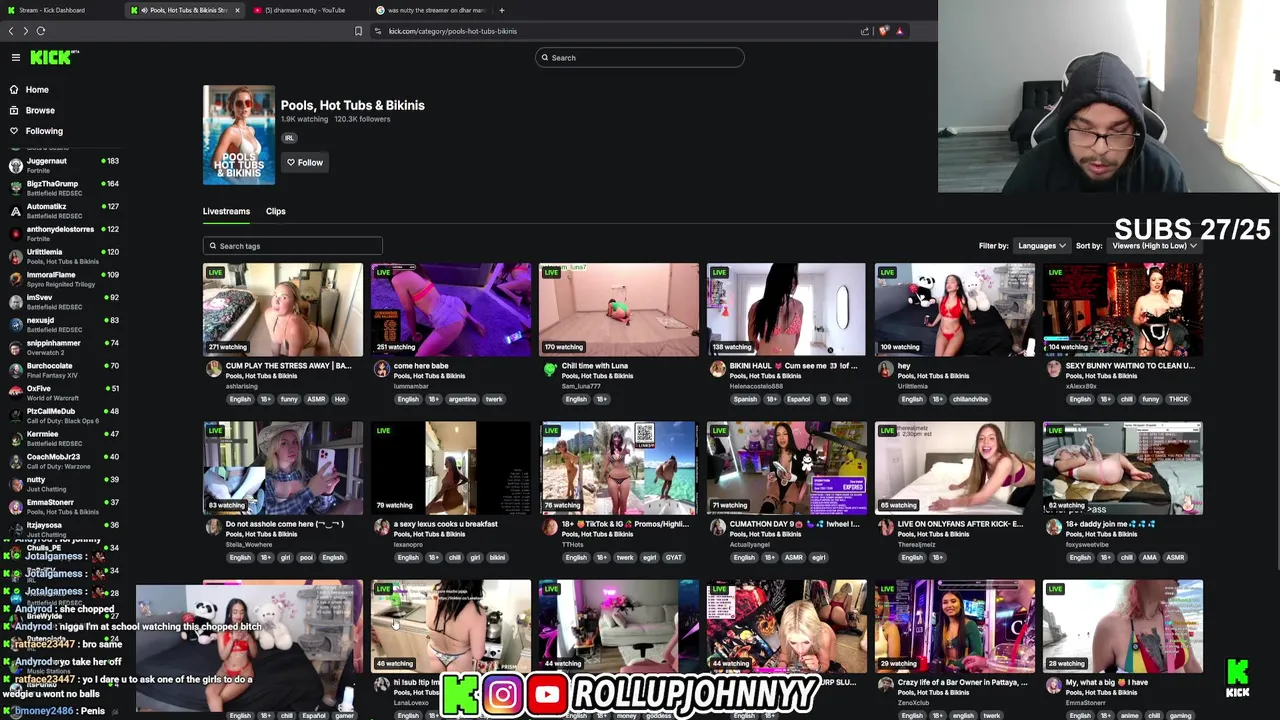Open the nutty channel in sidebar
The width and height of the screenshot is (1280, 720).
[x=62, y=484]
